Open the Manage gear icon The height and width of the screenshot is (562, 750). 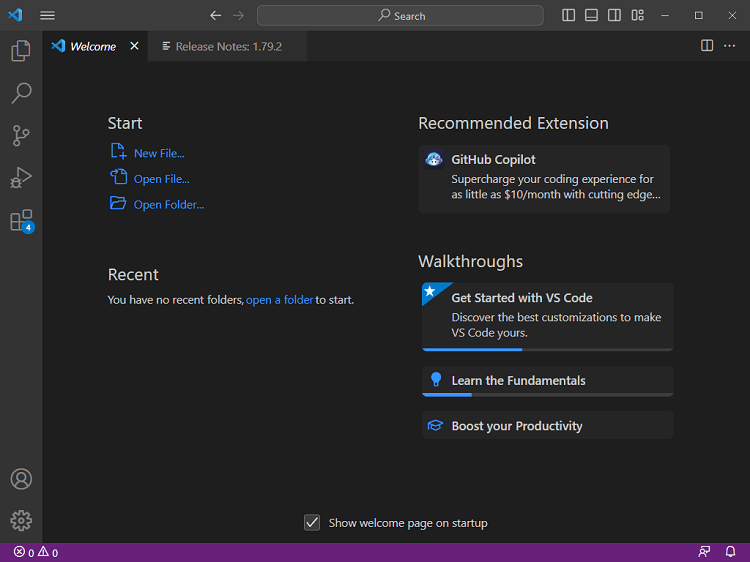[21, 520]
